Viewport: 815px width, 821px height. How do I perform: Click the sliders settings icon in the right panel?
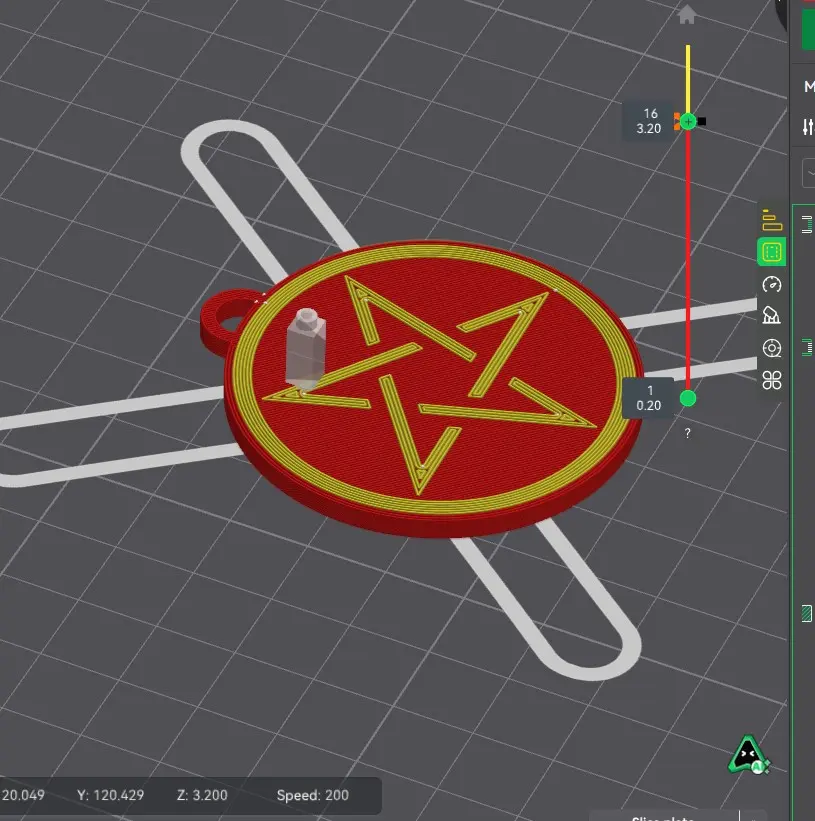pyautogui.click(x=808, y=126)
